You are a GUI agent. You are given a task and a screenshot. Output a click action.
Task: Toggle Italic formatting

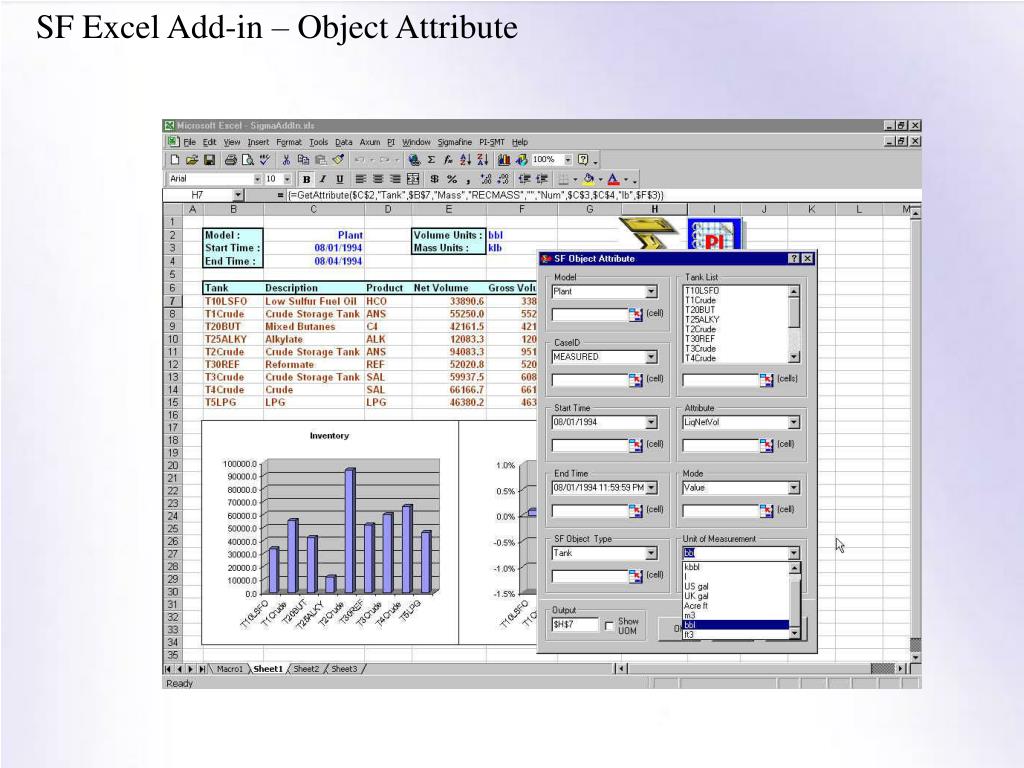323,179
